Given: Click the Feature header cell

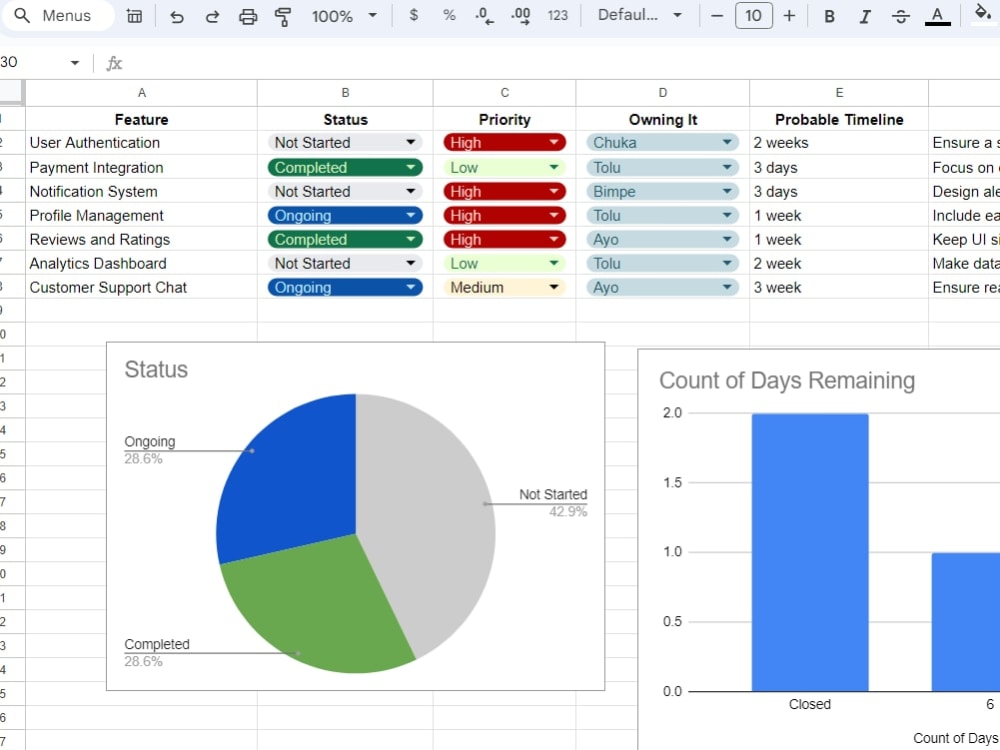Looking at the screenshot, I should tap(142, 119).
